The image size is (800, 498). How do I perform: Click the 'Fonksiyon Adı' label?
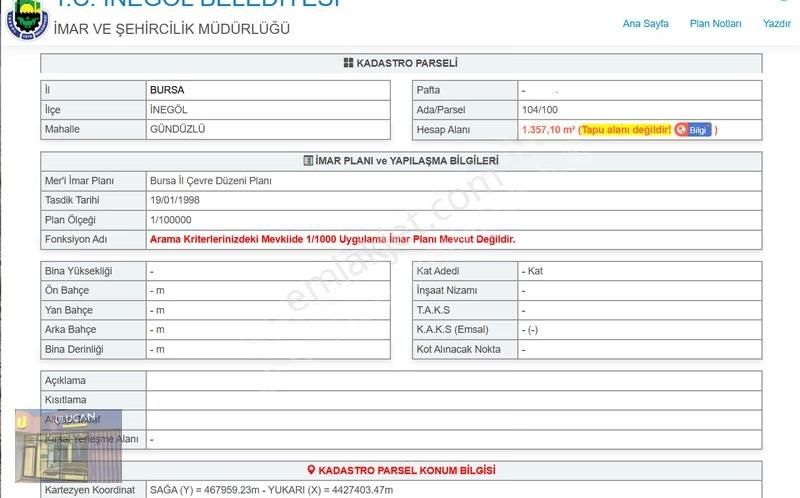[76, 239]
